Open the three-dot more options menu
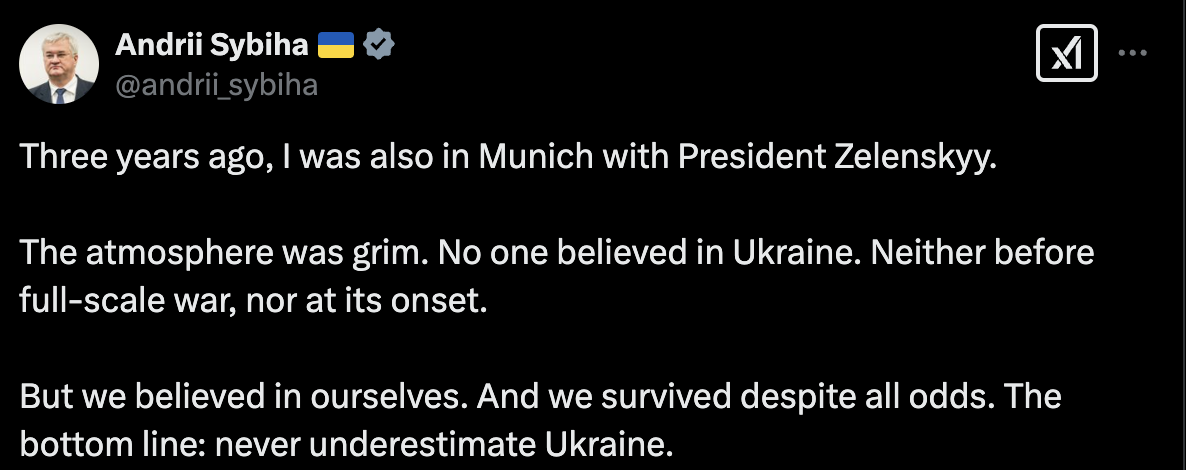1186x470 pixels. point(1132,55)
